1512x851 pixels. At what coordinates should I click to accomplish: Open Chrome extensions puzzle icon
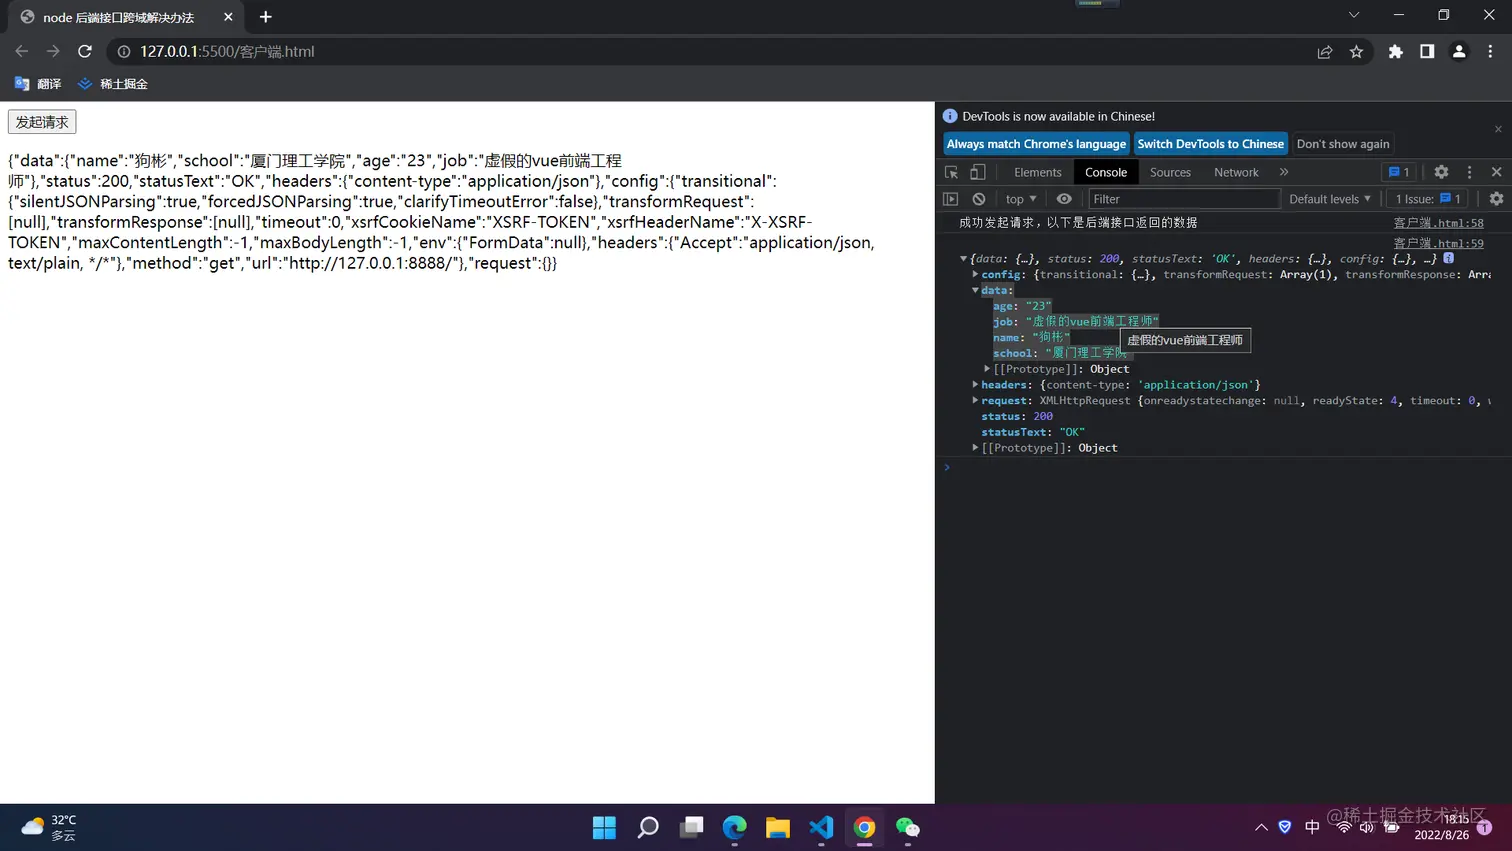tap(1395, 51)
